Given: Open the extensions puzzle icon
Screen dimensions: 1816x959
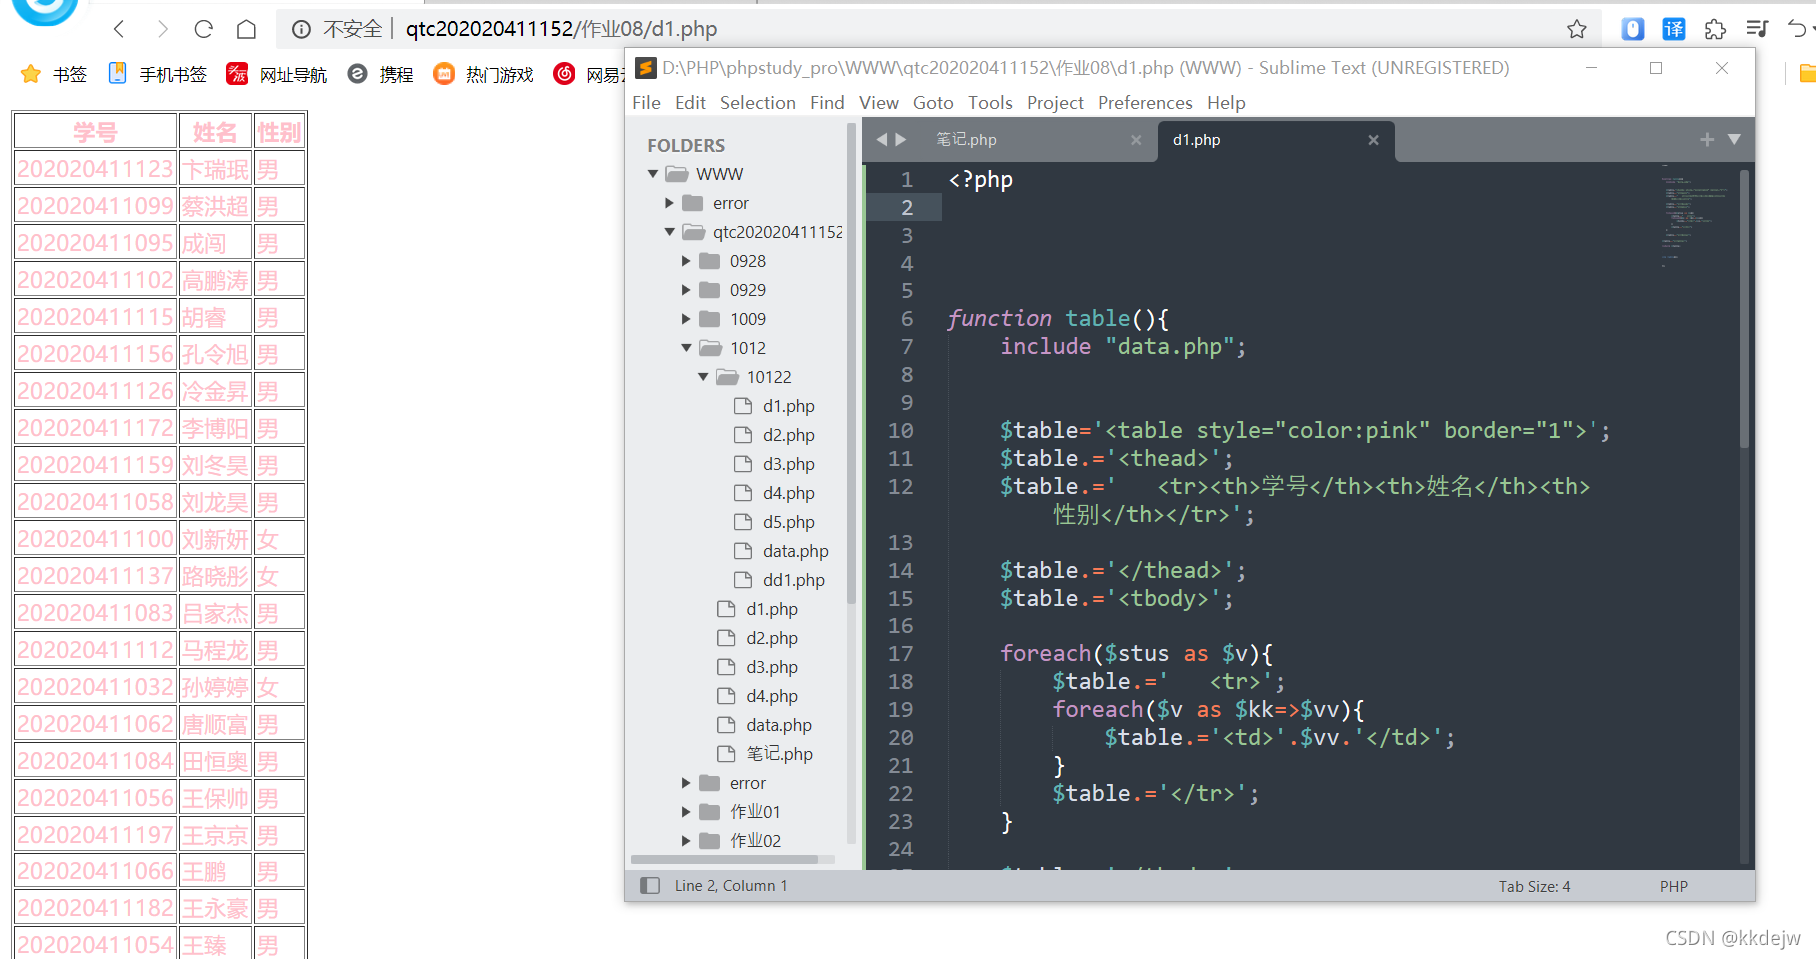Looking at the screenshot, I should [x=1715, y=29].
